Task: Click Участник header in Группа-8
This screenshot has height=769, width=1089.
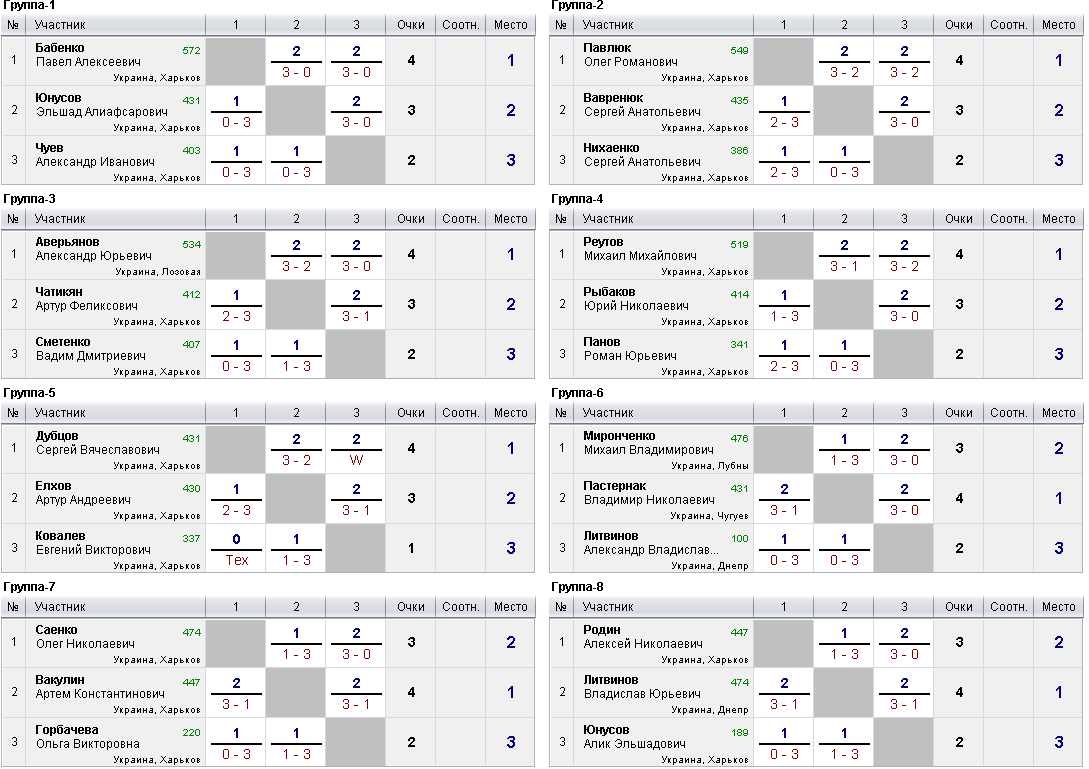Action: click(608, 606)
